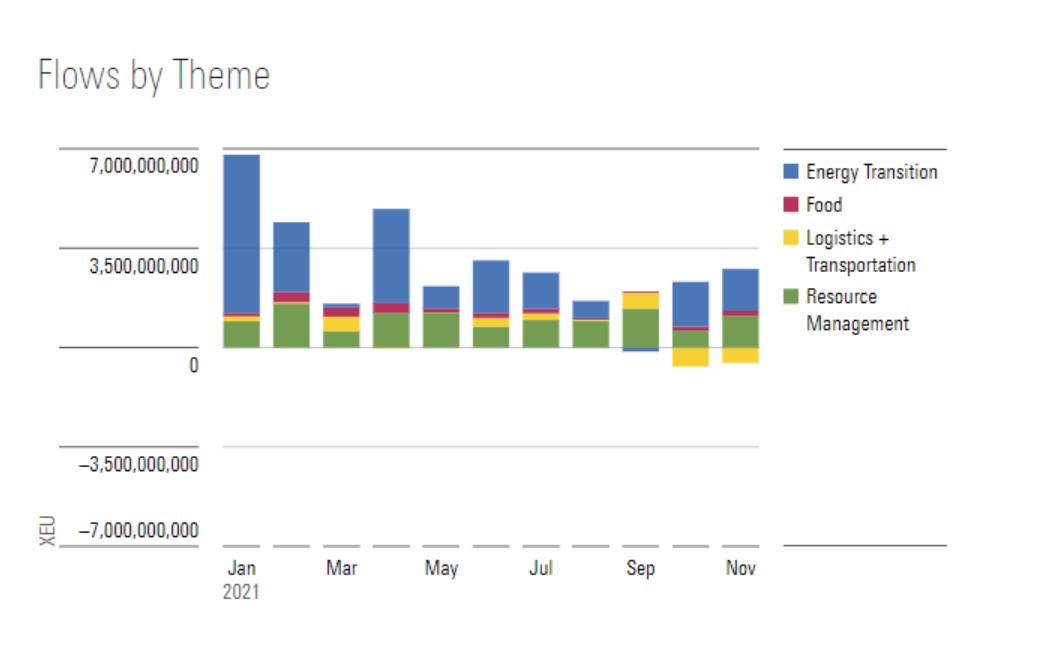Click the April blue Energy Transition bar
The image size is (1047, 669).
pyautogui.click(x=391, y=255)
